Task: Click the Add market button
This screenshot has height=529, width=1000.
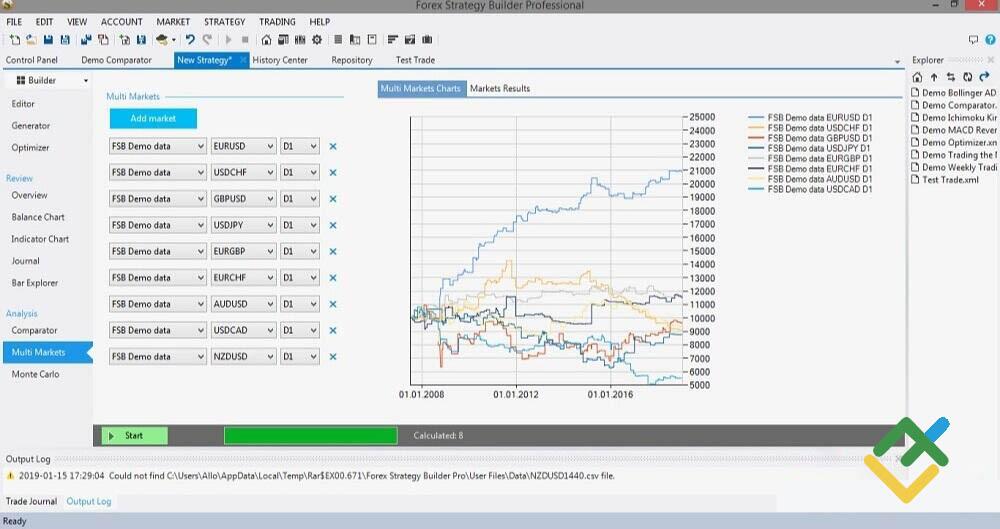Action: (x=153, y=118)
